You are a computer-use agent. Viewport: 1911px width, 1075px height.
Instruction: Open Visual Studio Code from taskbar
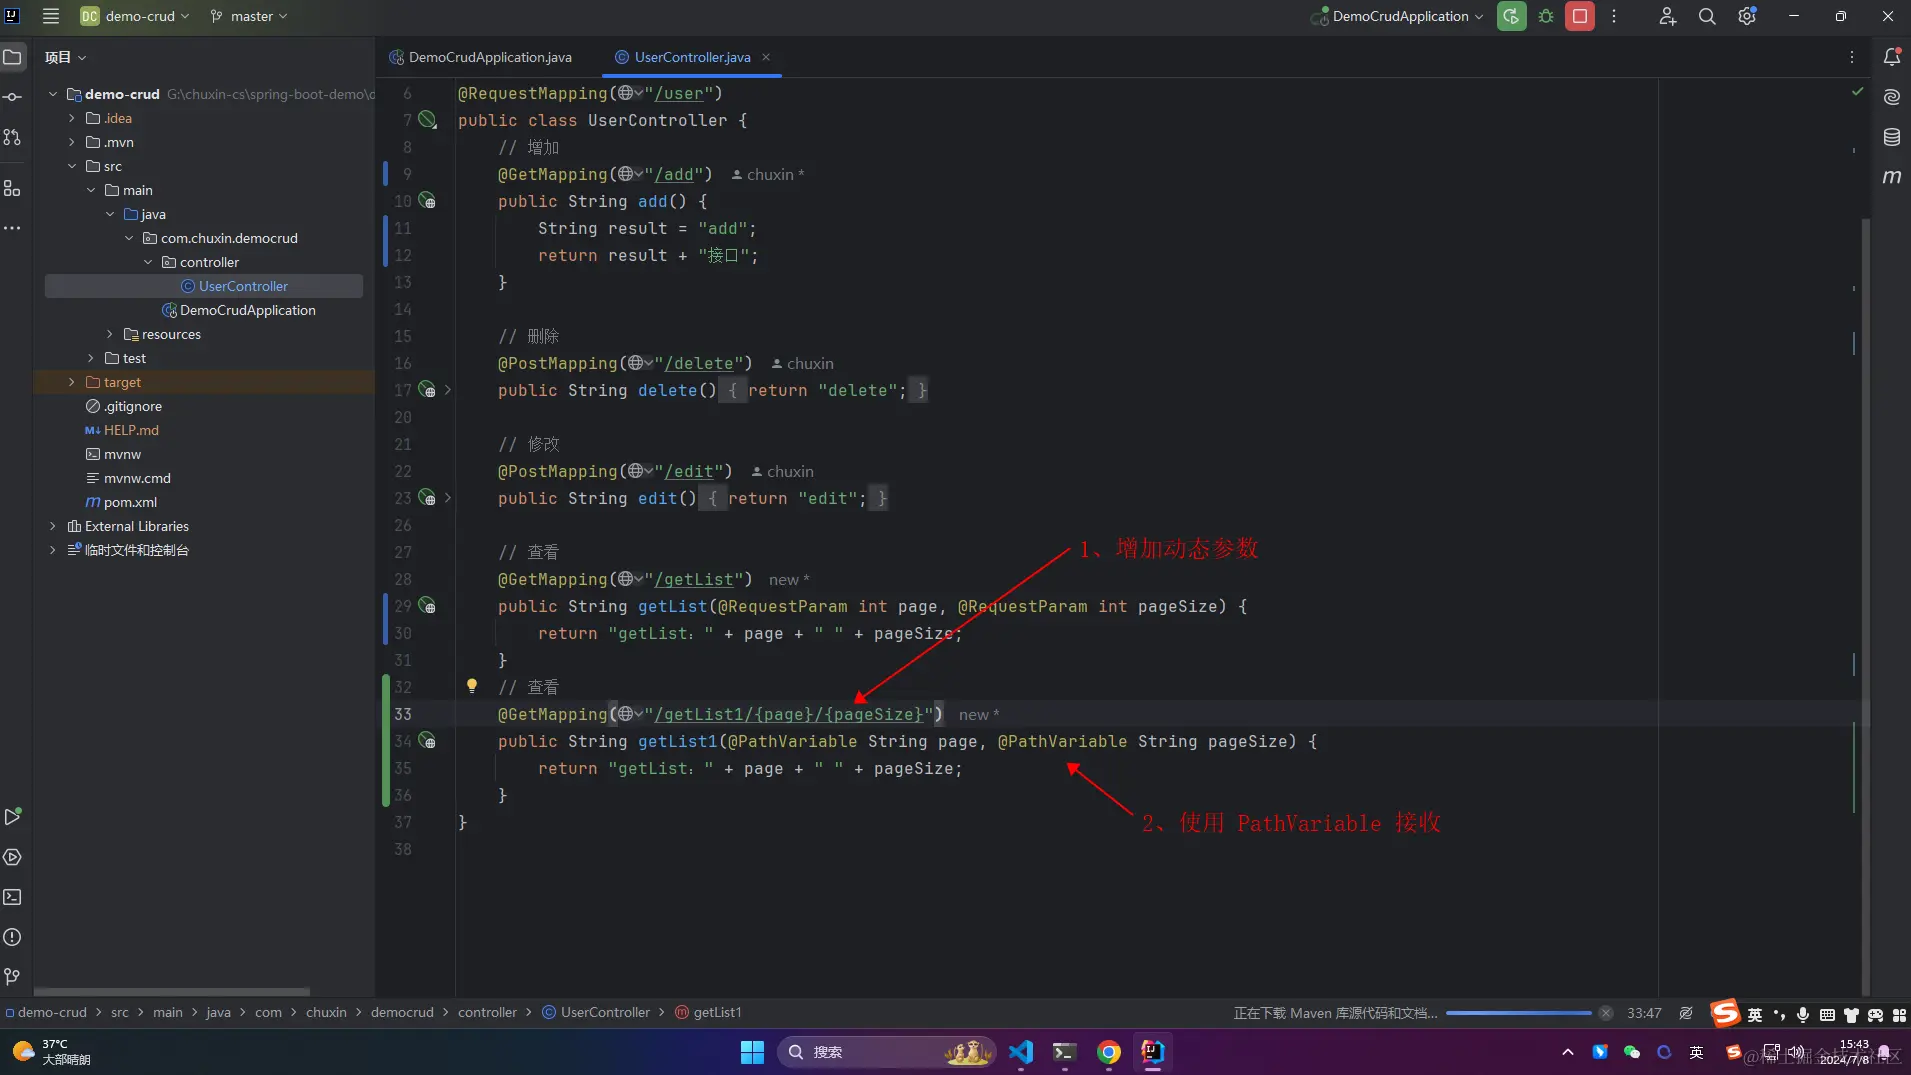pos(1020,1052)
